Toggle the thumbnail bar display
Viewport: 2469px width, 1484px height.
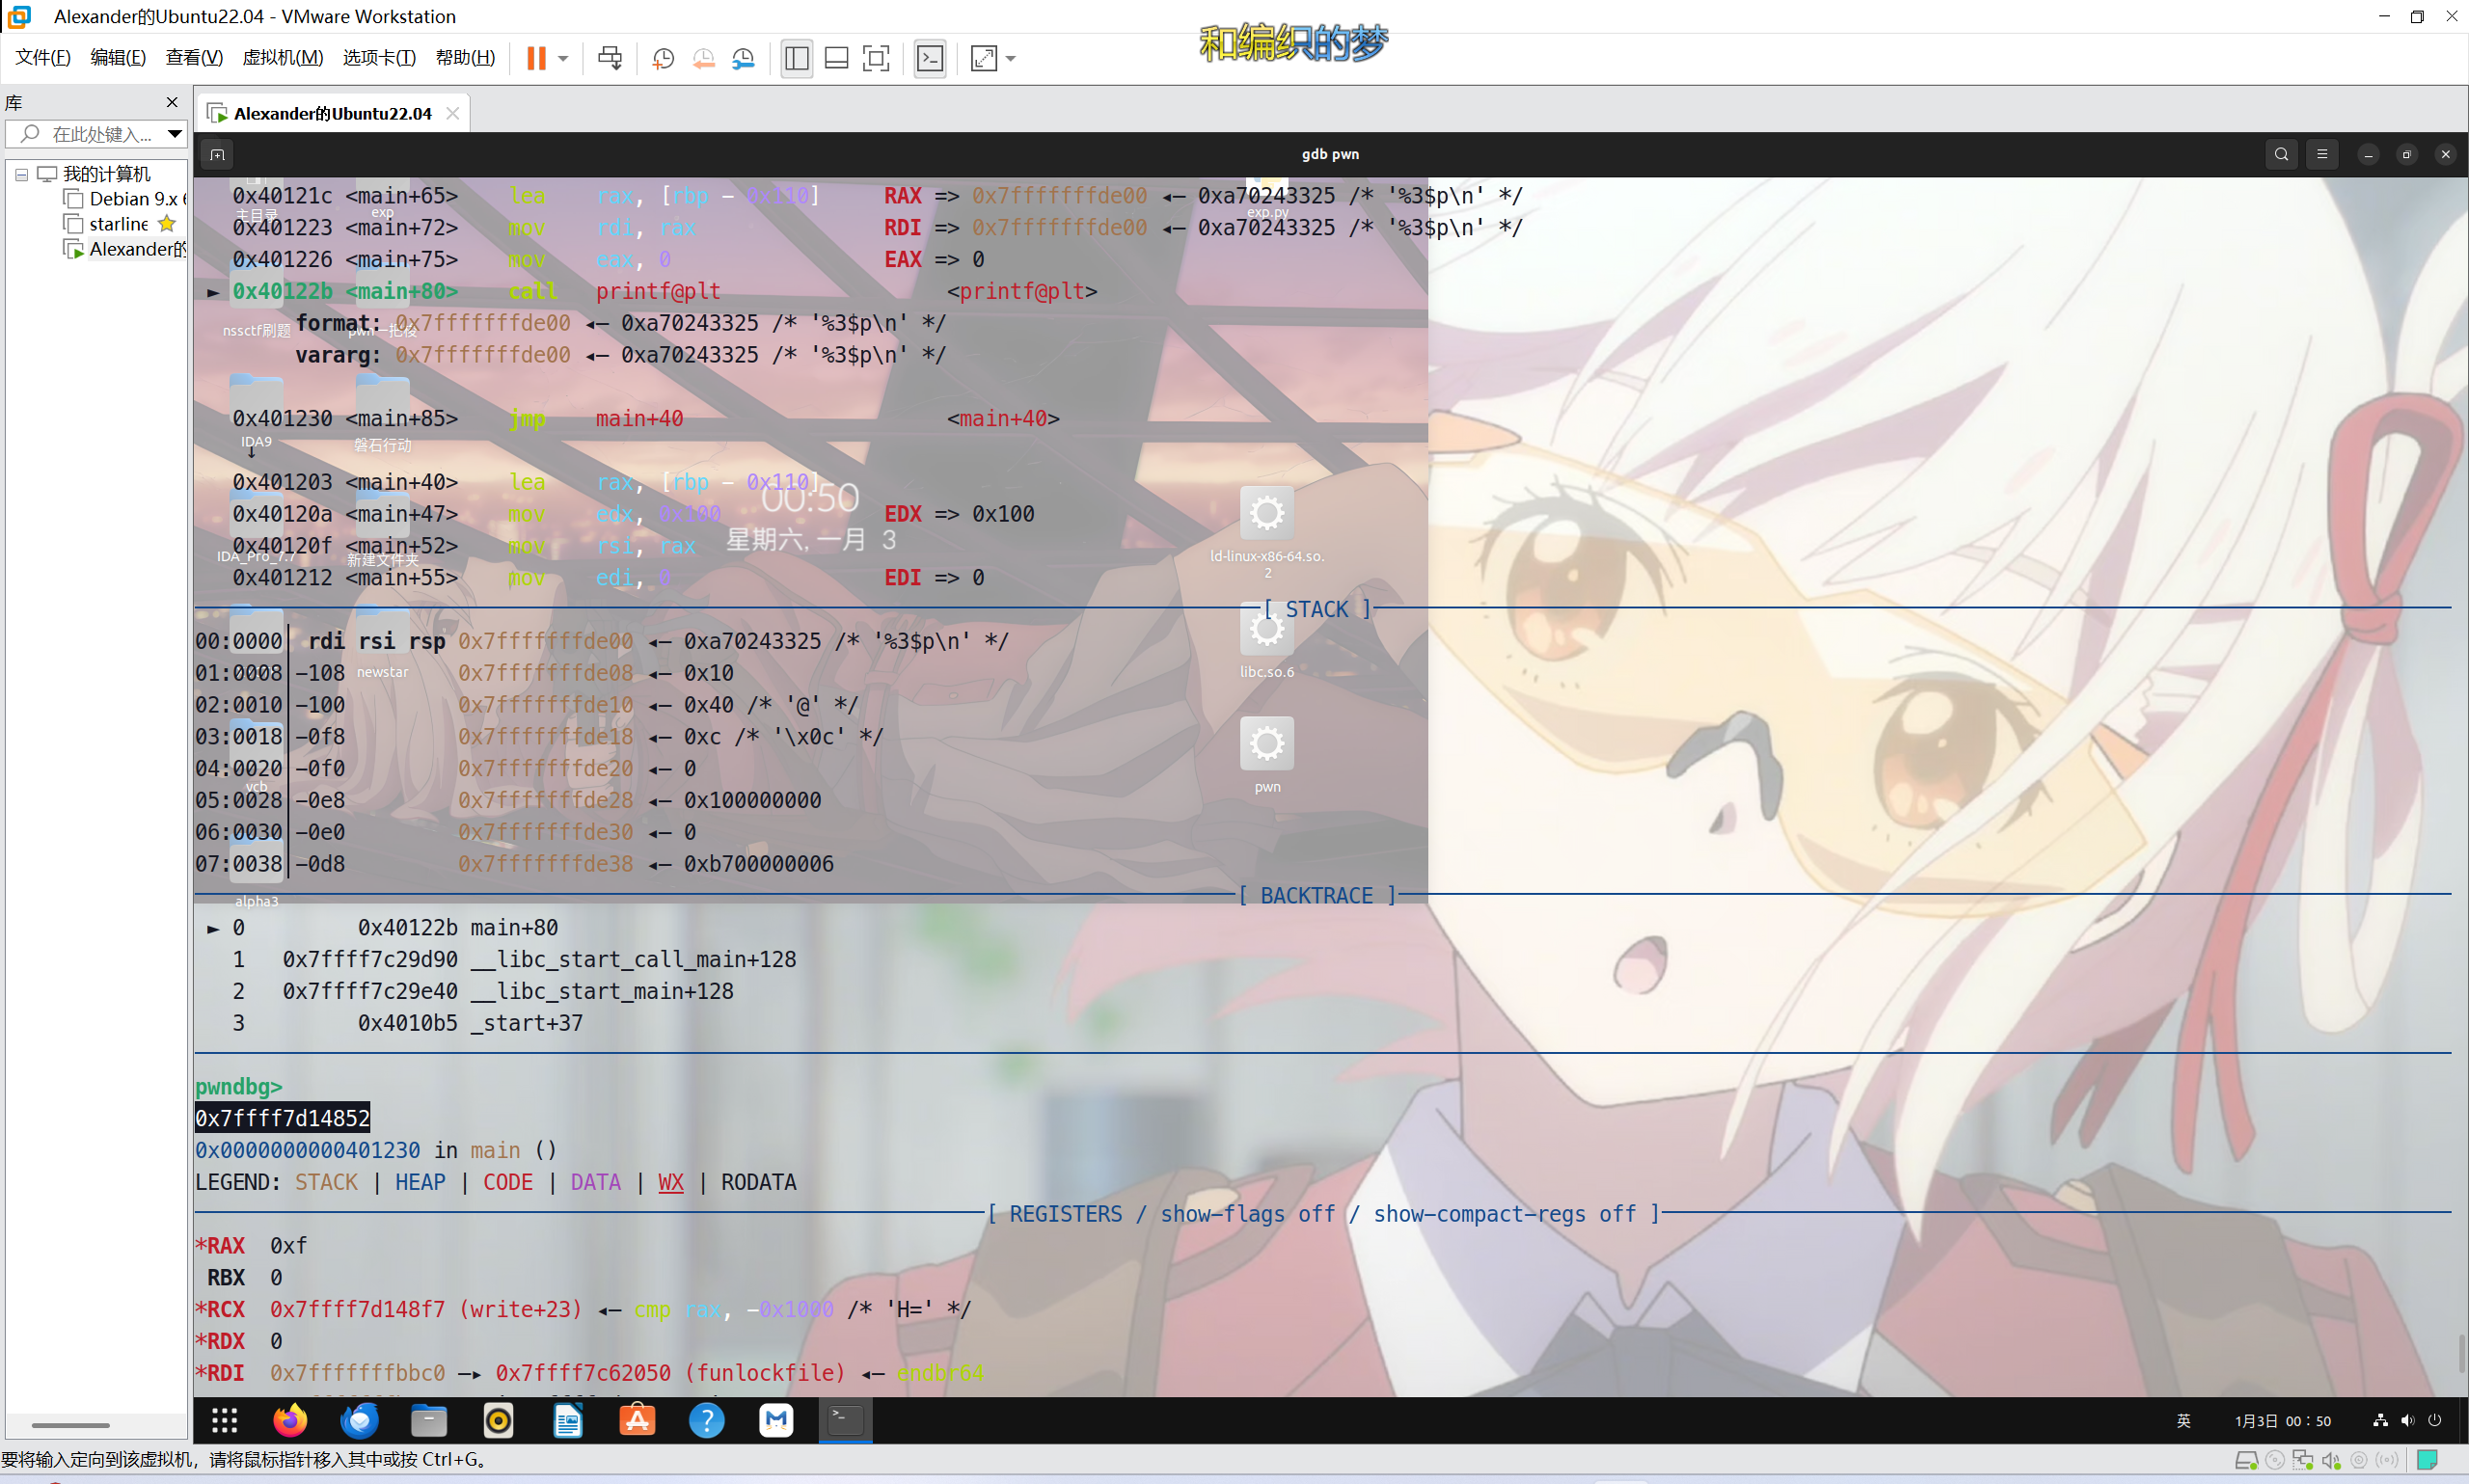point(836,58)
